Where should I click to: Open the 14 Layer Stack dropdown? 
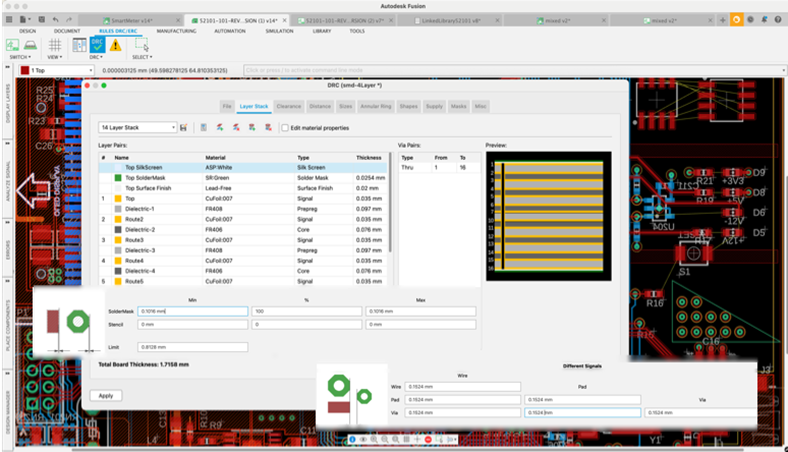[x=137, y=128]
